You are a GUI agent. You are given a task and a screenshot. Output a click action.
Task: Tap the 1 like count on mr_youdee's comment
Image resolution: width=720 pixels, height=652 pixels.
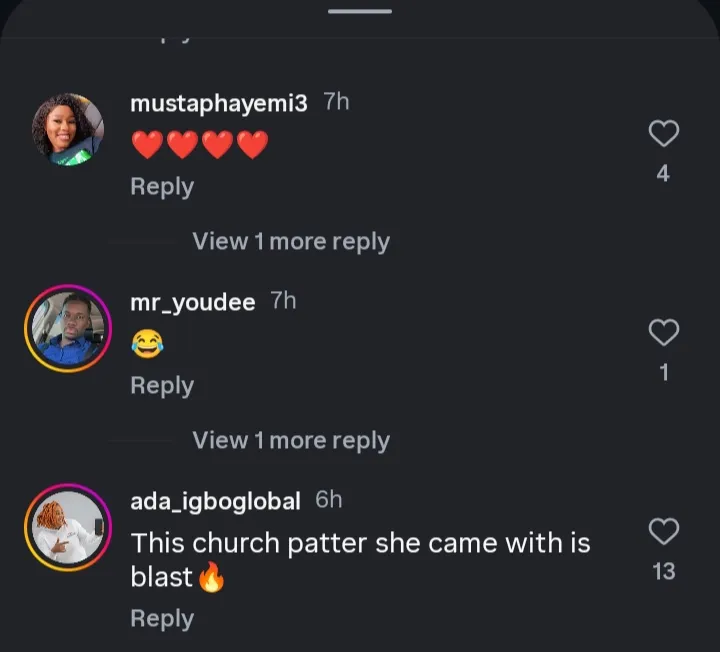coord(663,373)
